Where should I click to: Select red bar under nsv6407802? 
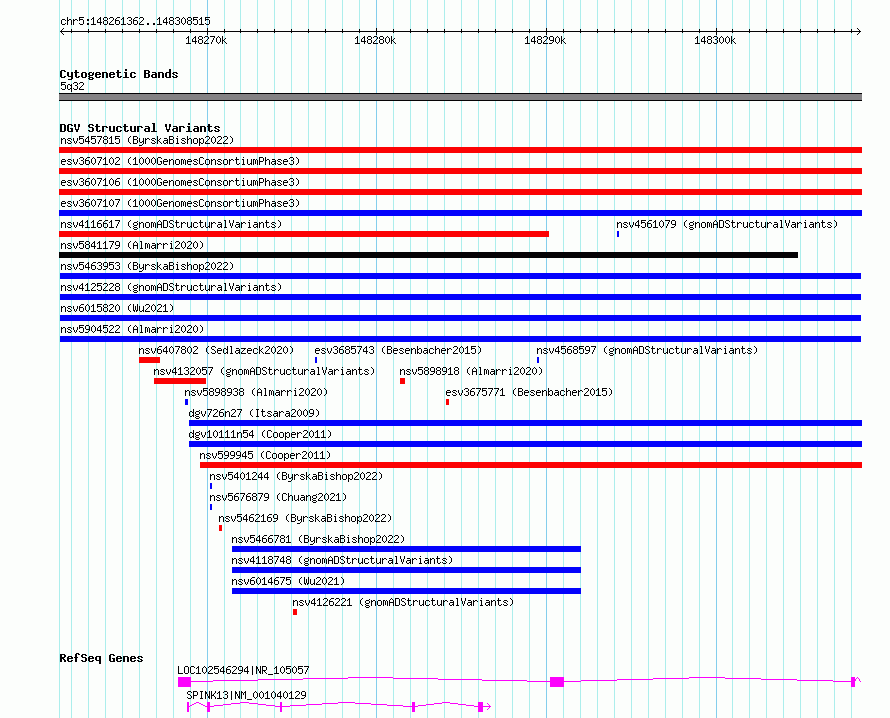point(149,360)
